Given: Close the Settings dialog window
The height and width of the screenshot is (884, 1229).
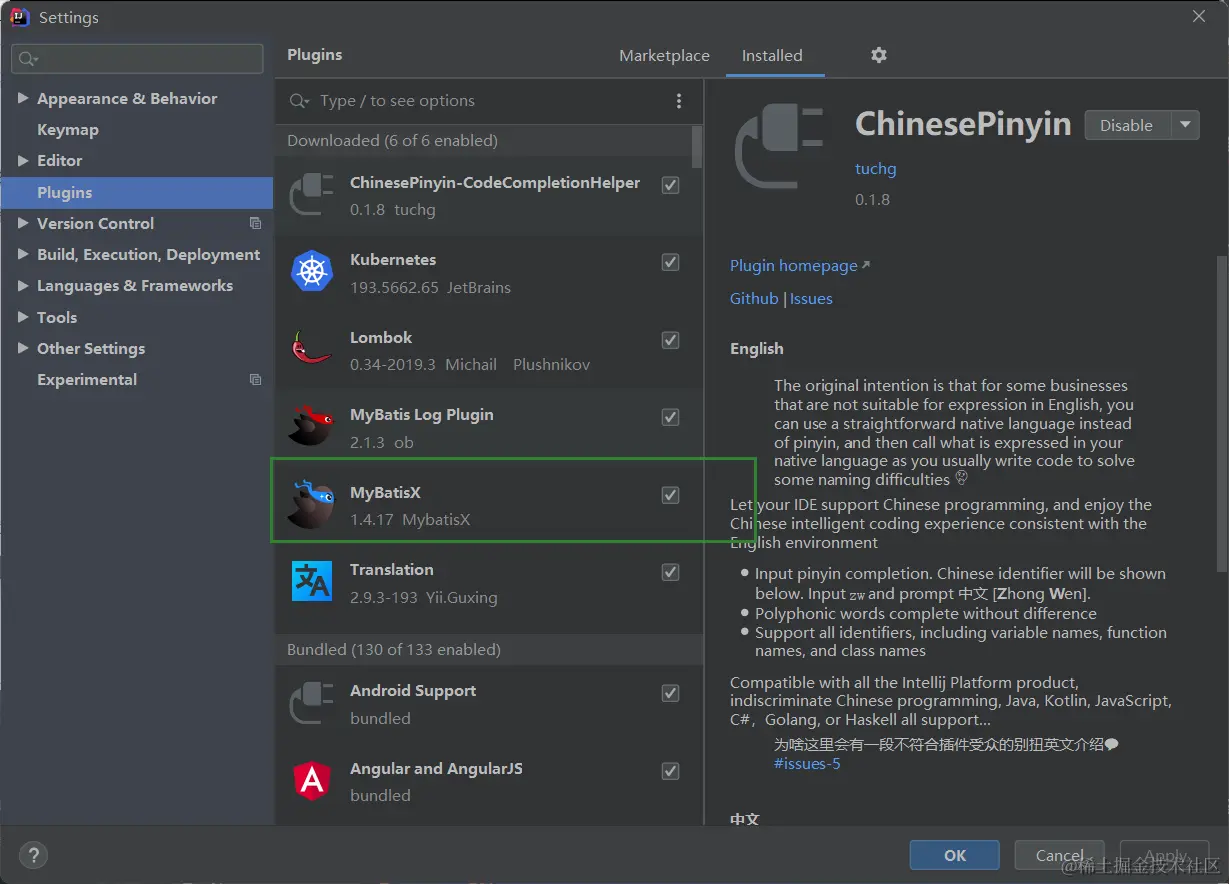Looking at the screenshot, I should [1199, 17].
